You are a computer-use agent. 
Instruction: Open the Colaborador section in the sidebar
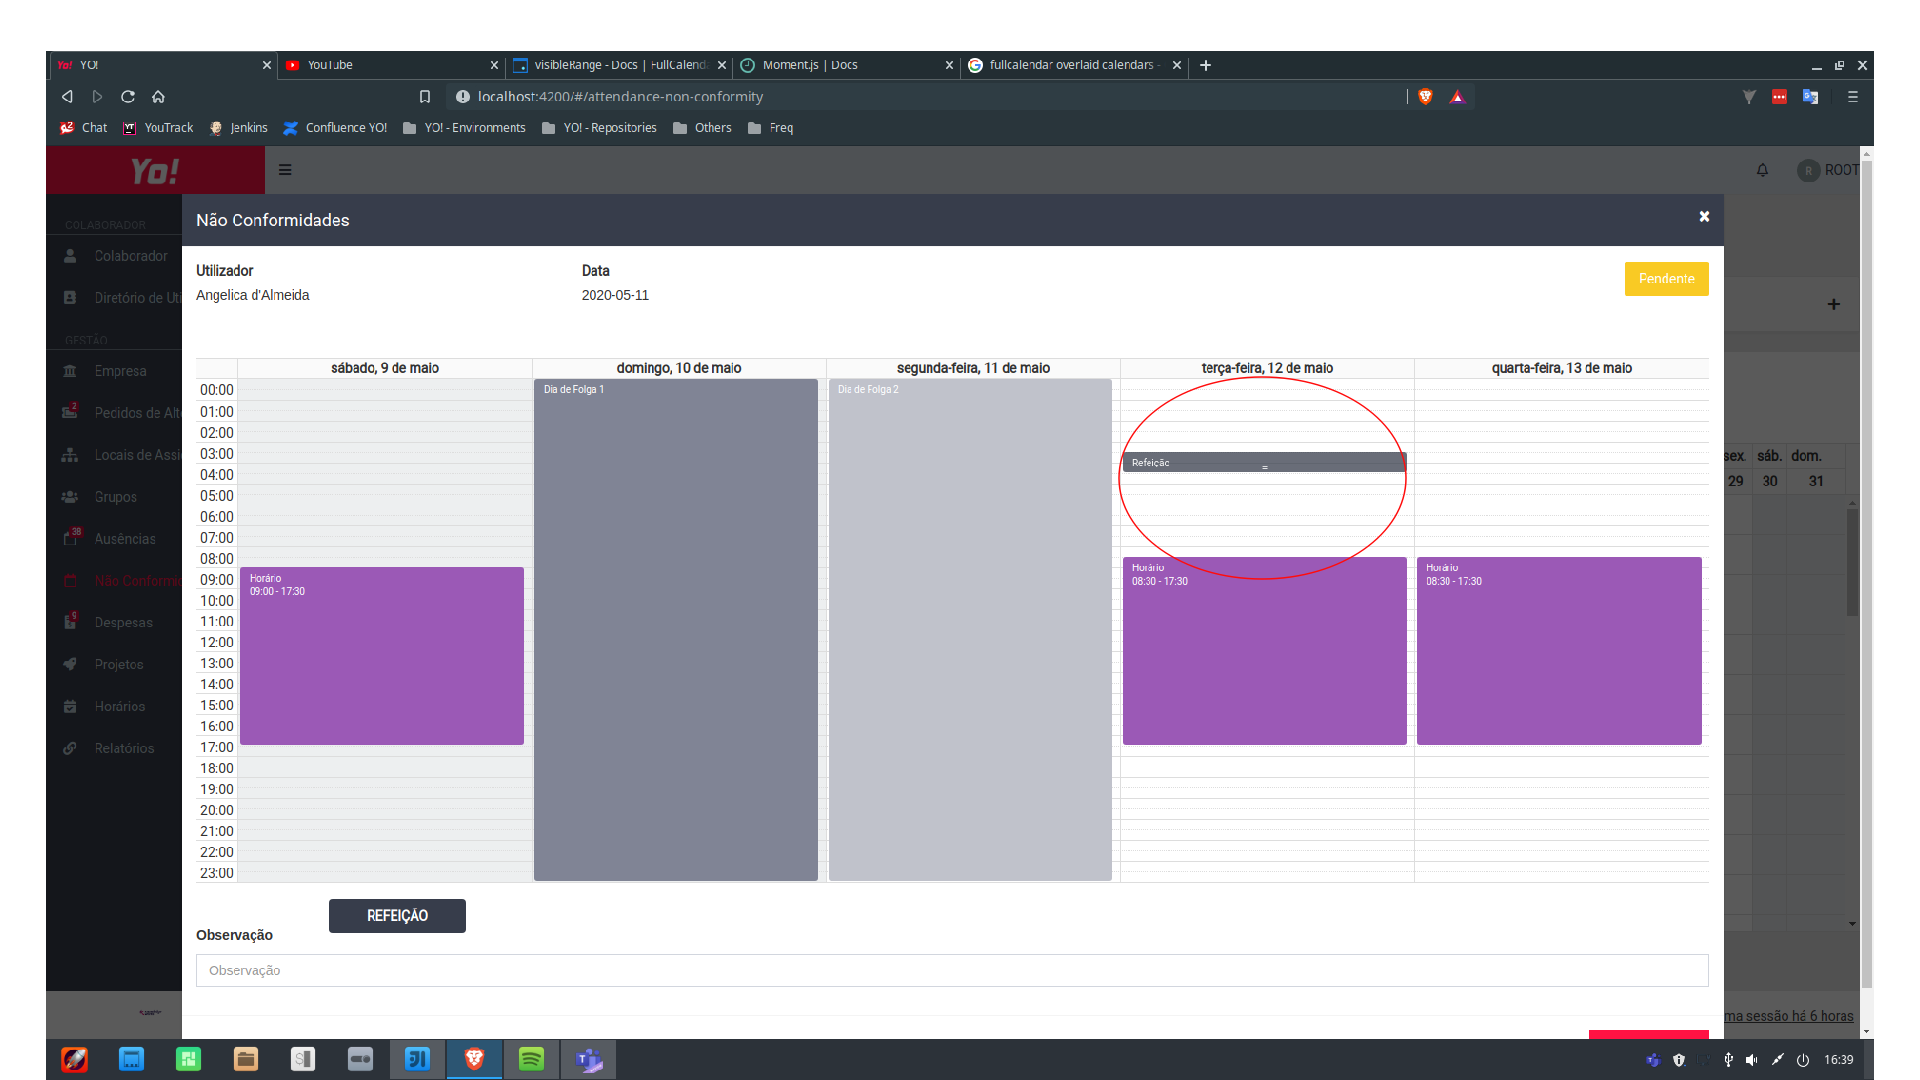point(130,256)
